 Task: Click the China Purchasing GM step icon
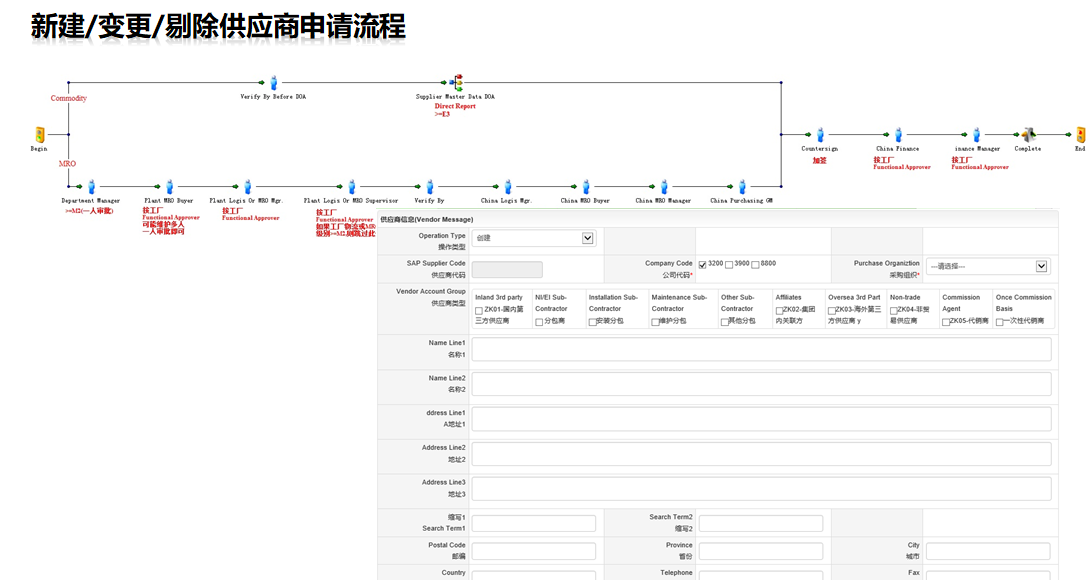[x=742, y=186]
